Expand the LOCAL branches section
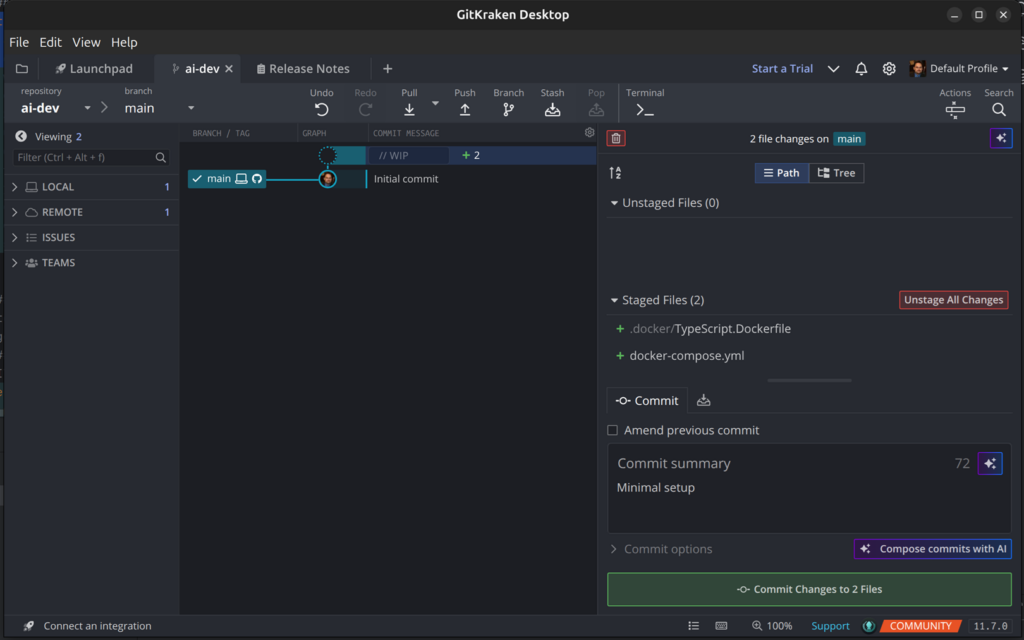 pos(15,187)
